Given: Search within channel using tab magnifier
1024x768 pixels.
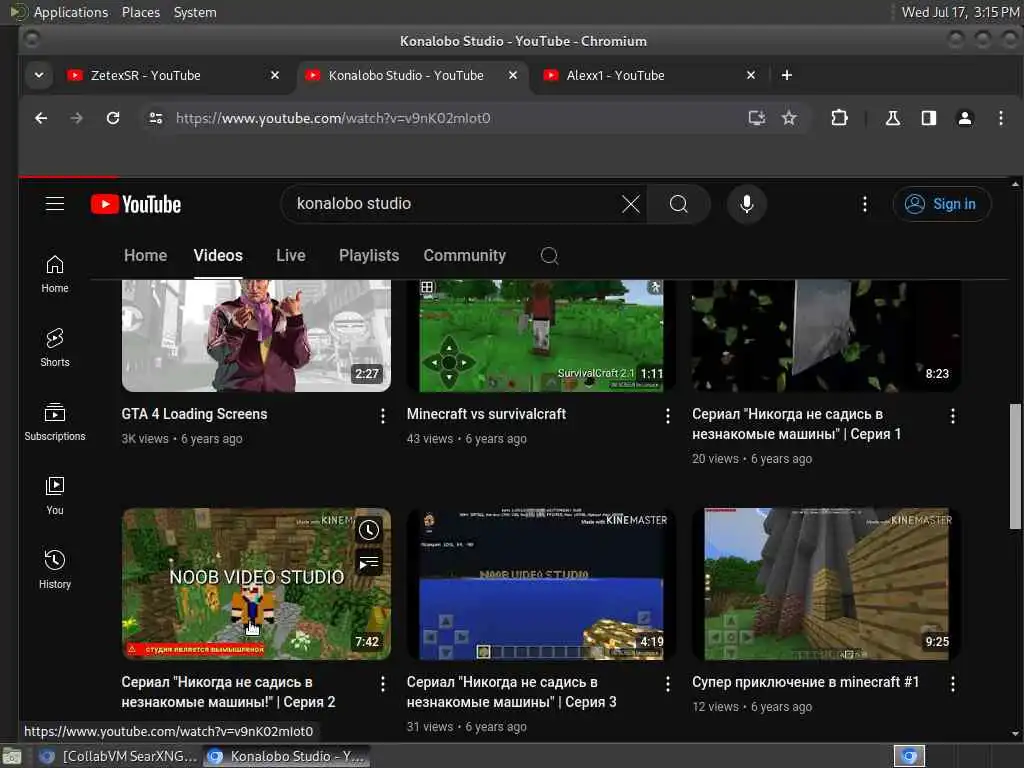Looking at the screenshot, I should (x=549, y=255).
